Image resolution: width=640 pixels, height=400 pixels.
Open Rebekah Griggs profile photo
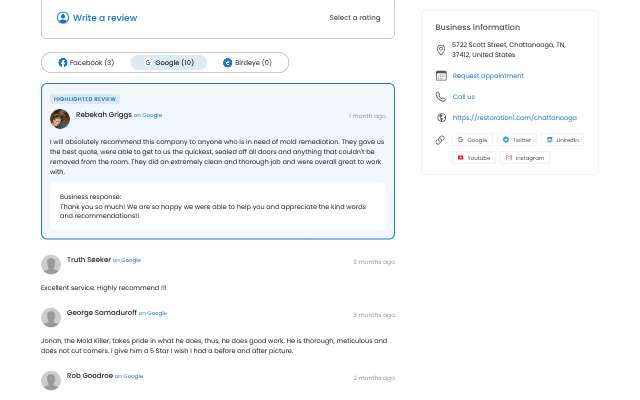tap(60, 119)
